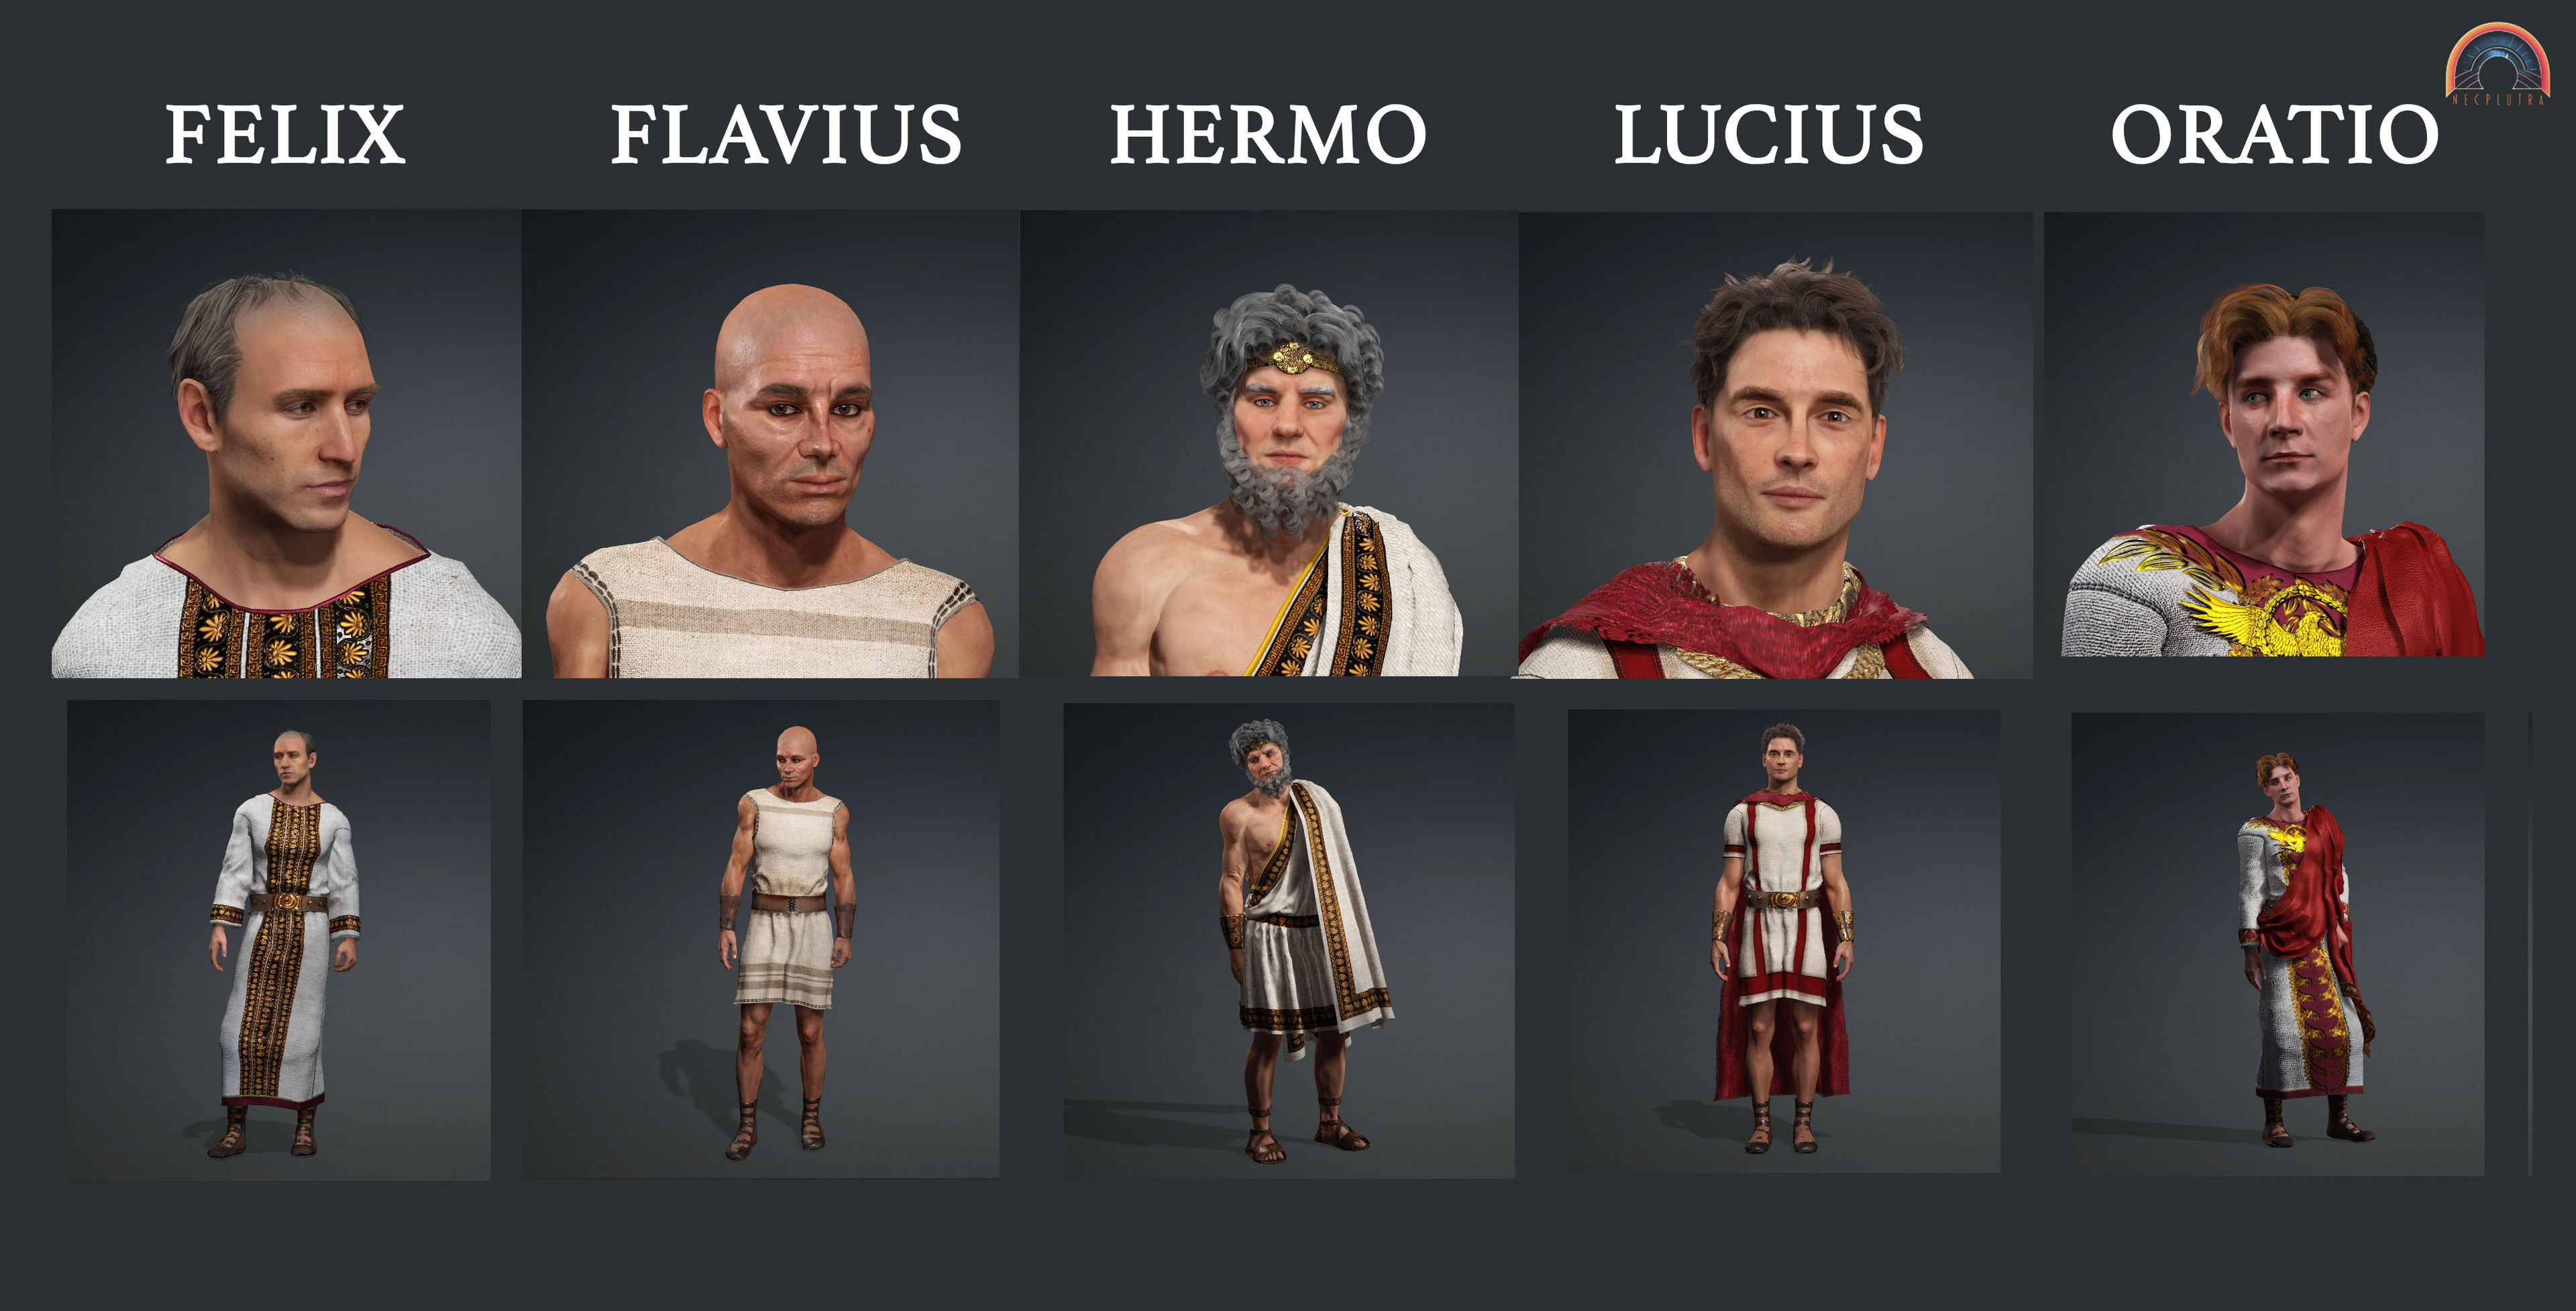Open Lucius close-up portrait

(1775, 445)
